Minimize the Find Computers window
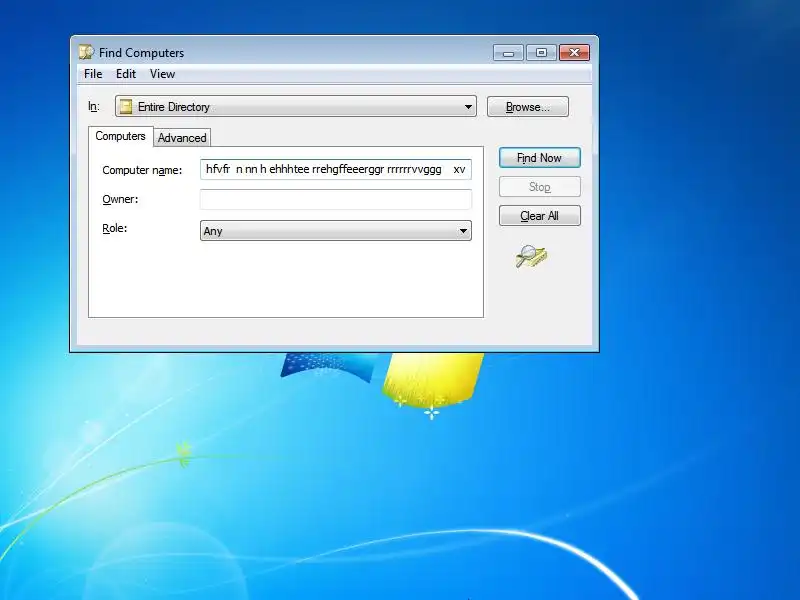The width and height of the screenshot is (800, 600). tap(508, 53)
